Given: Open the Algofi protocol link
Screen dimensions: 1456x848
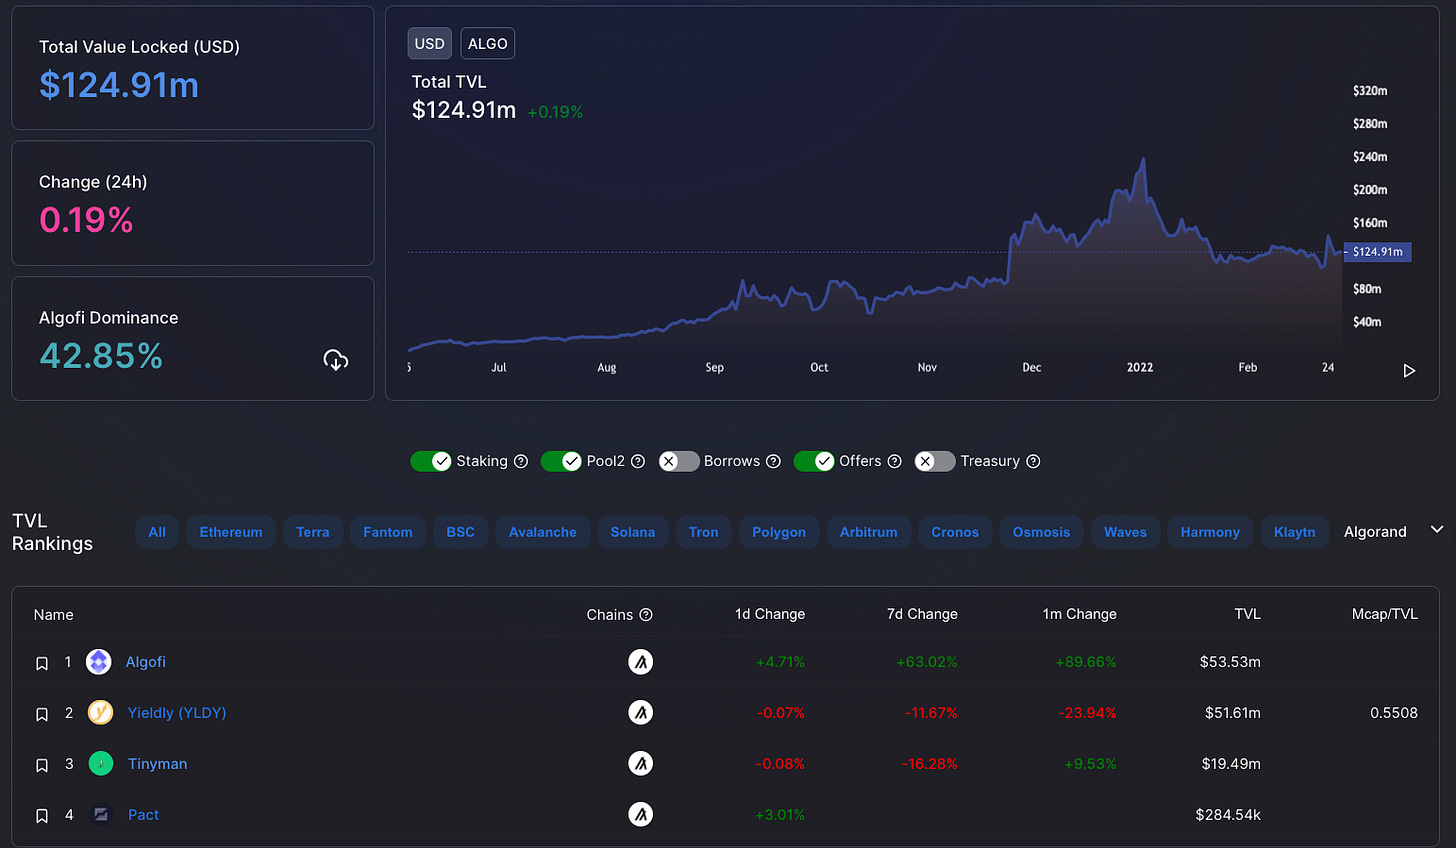Looking at the screenshot, I should pyautogui.click(x=146, y=662).
